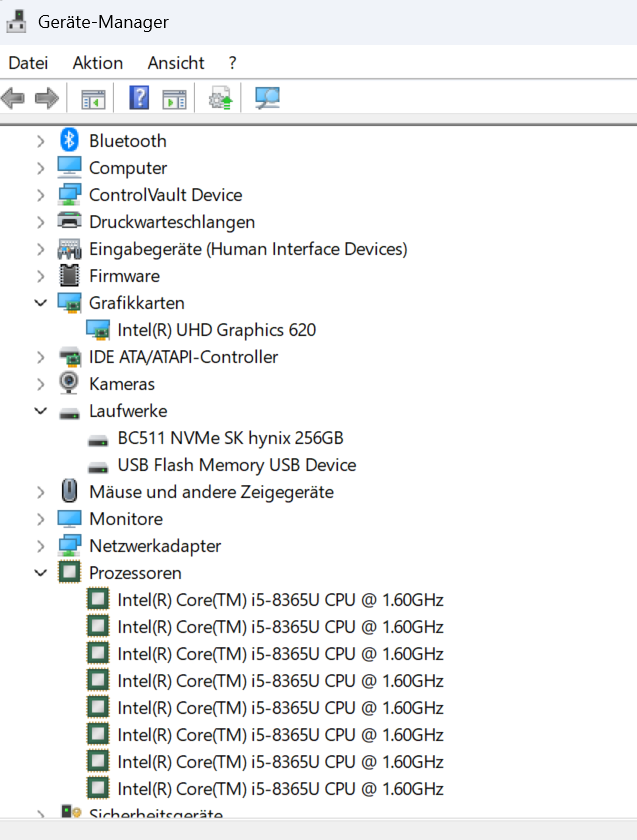Viewport: 637px width, 840px height.
Task: Select Eingabegeräte (Human Interface Devices) label
Action: (248, 249)
